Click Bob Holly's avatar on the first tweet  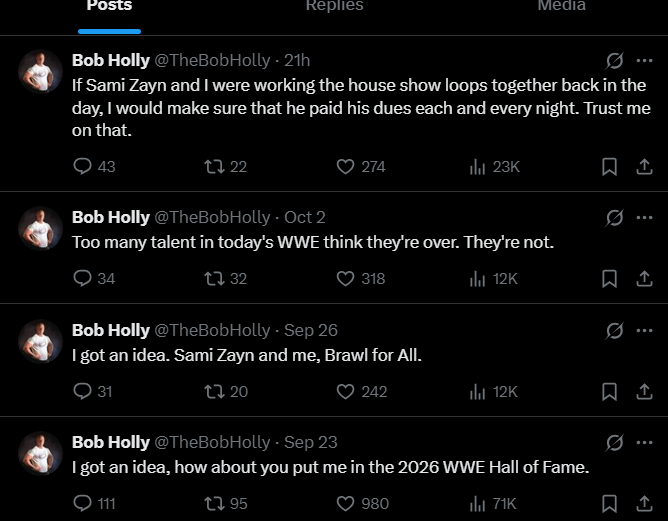42,72
